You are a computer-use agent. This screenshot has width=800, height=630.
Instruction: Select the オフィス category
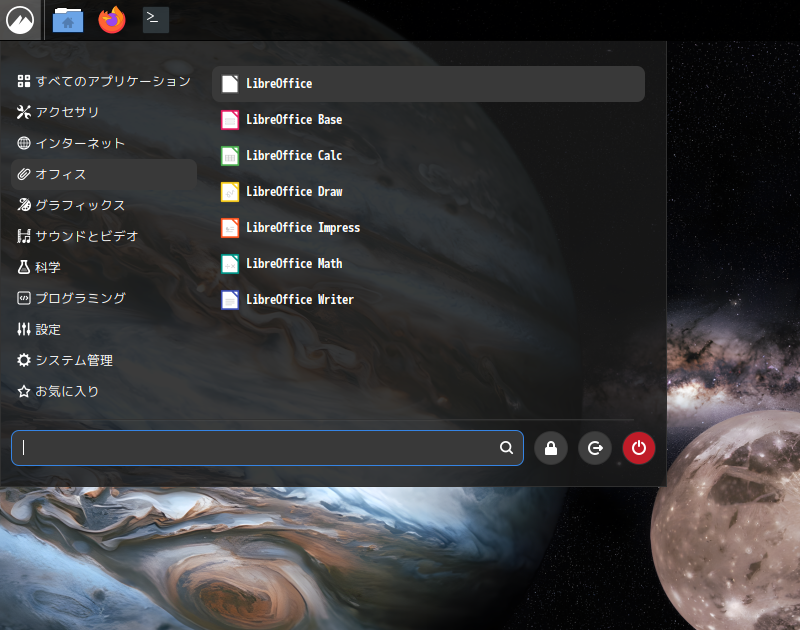104,174
